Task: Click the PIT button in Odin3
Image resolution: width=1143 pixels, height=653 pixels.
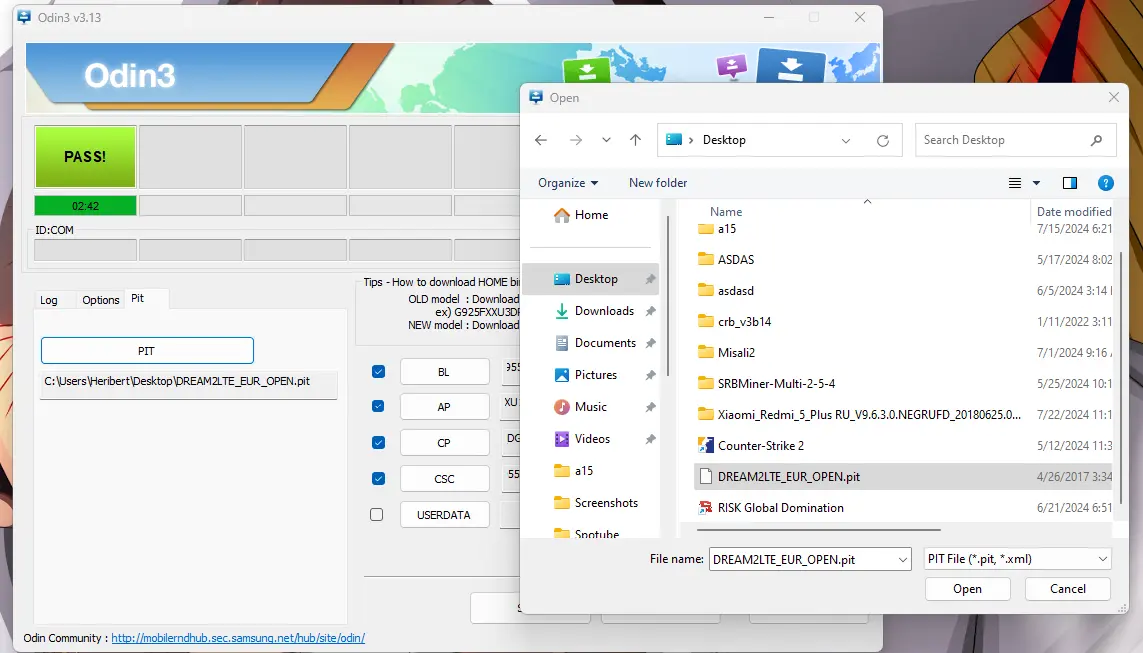Action: [147, 351]
